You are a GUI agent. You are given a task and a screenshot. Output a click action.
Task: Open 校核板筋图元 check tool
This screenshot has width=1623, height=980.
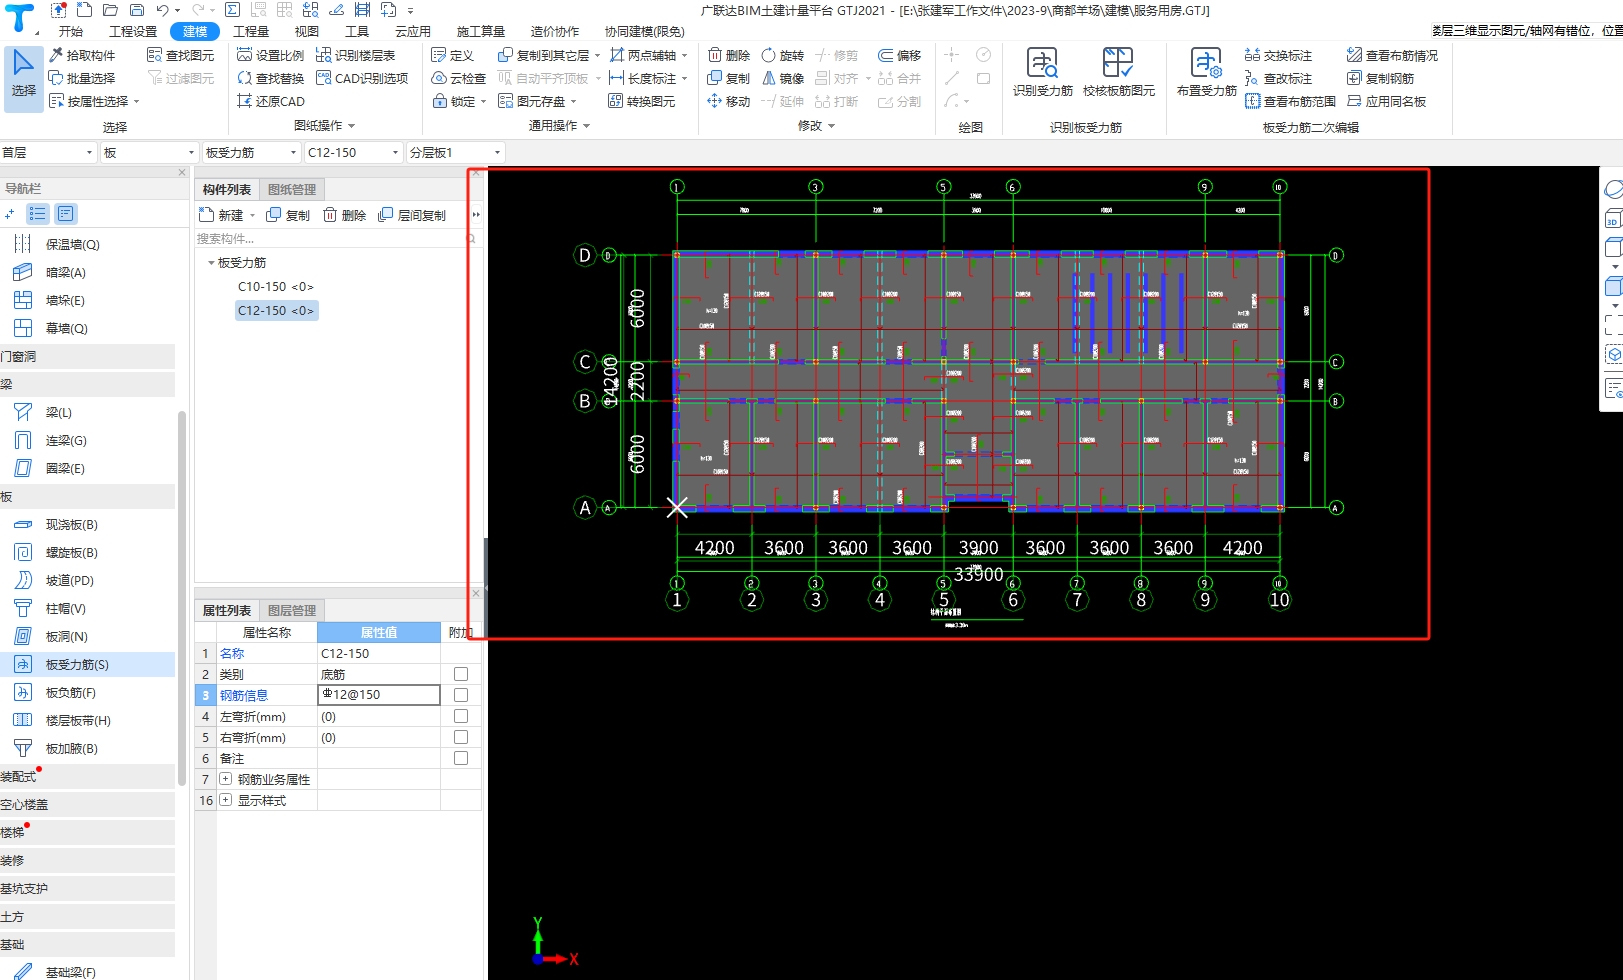[x=1118, y=72]
